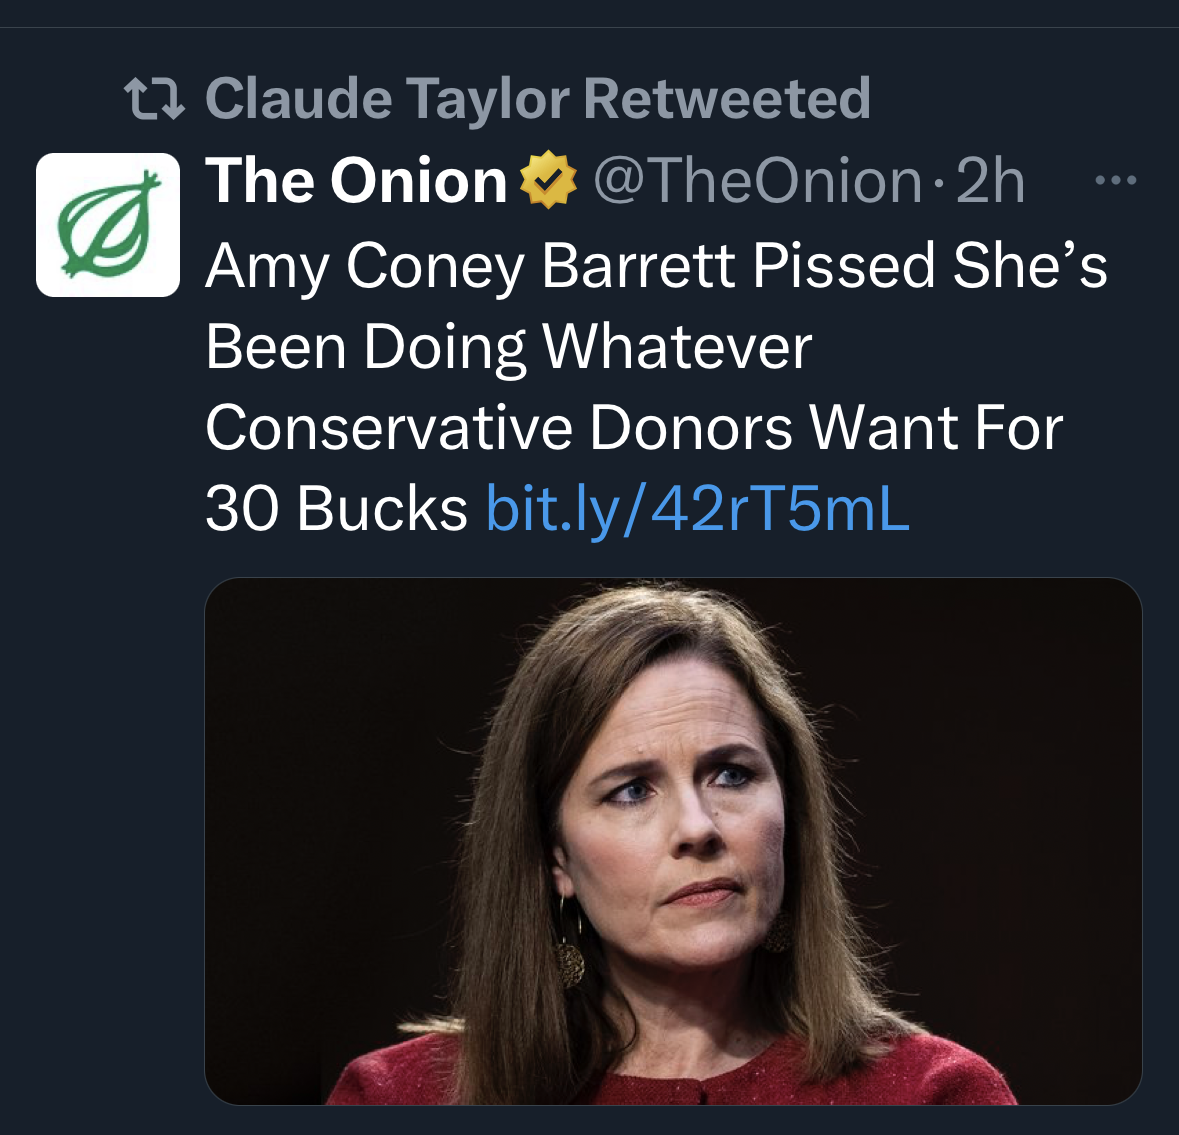Open The Onion display name profile
The image size is (1179, 1135).
click(357, 181)
